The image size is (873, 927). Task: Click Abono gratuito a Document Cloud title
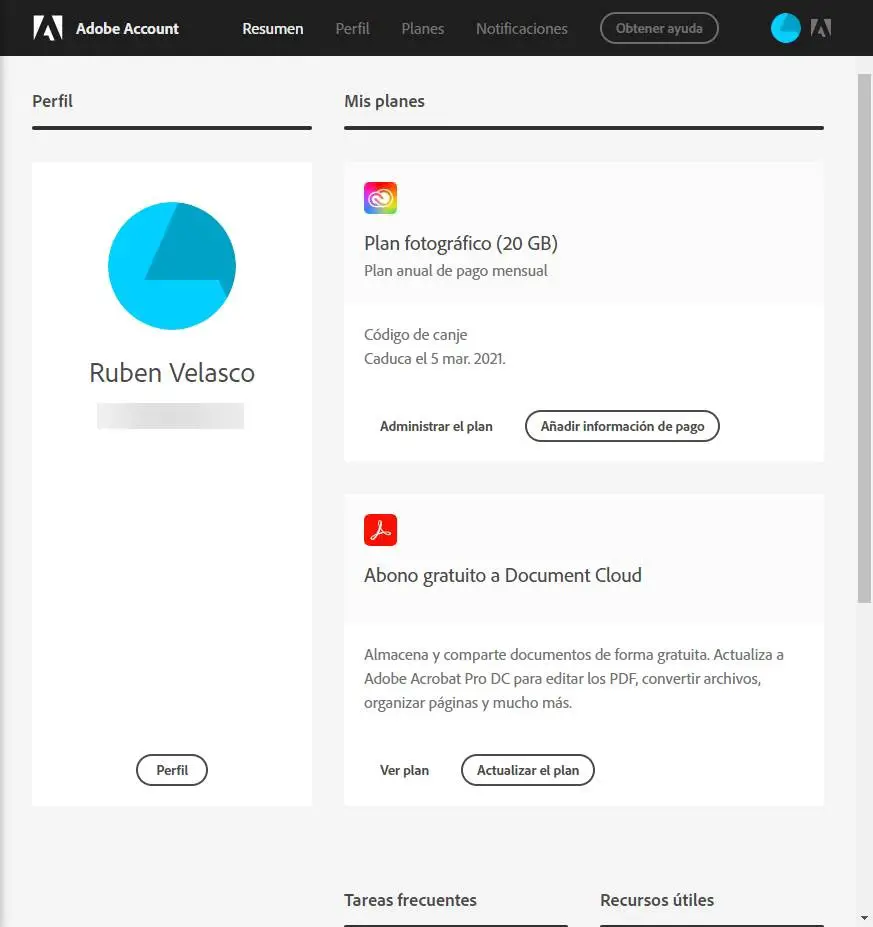(x=503, y=575)
